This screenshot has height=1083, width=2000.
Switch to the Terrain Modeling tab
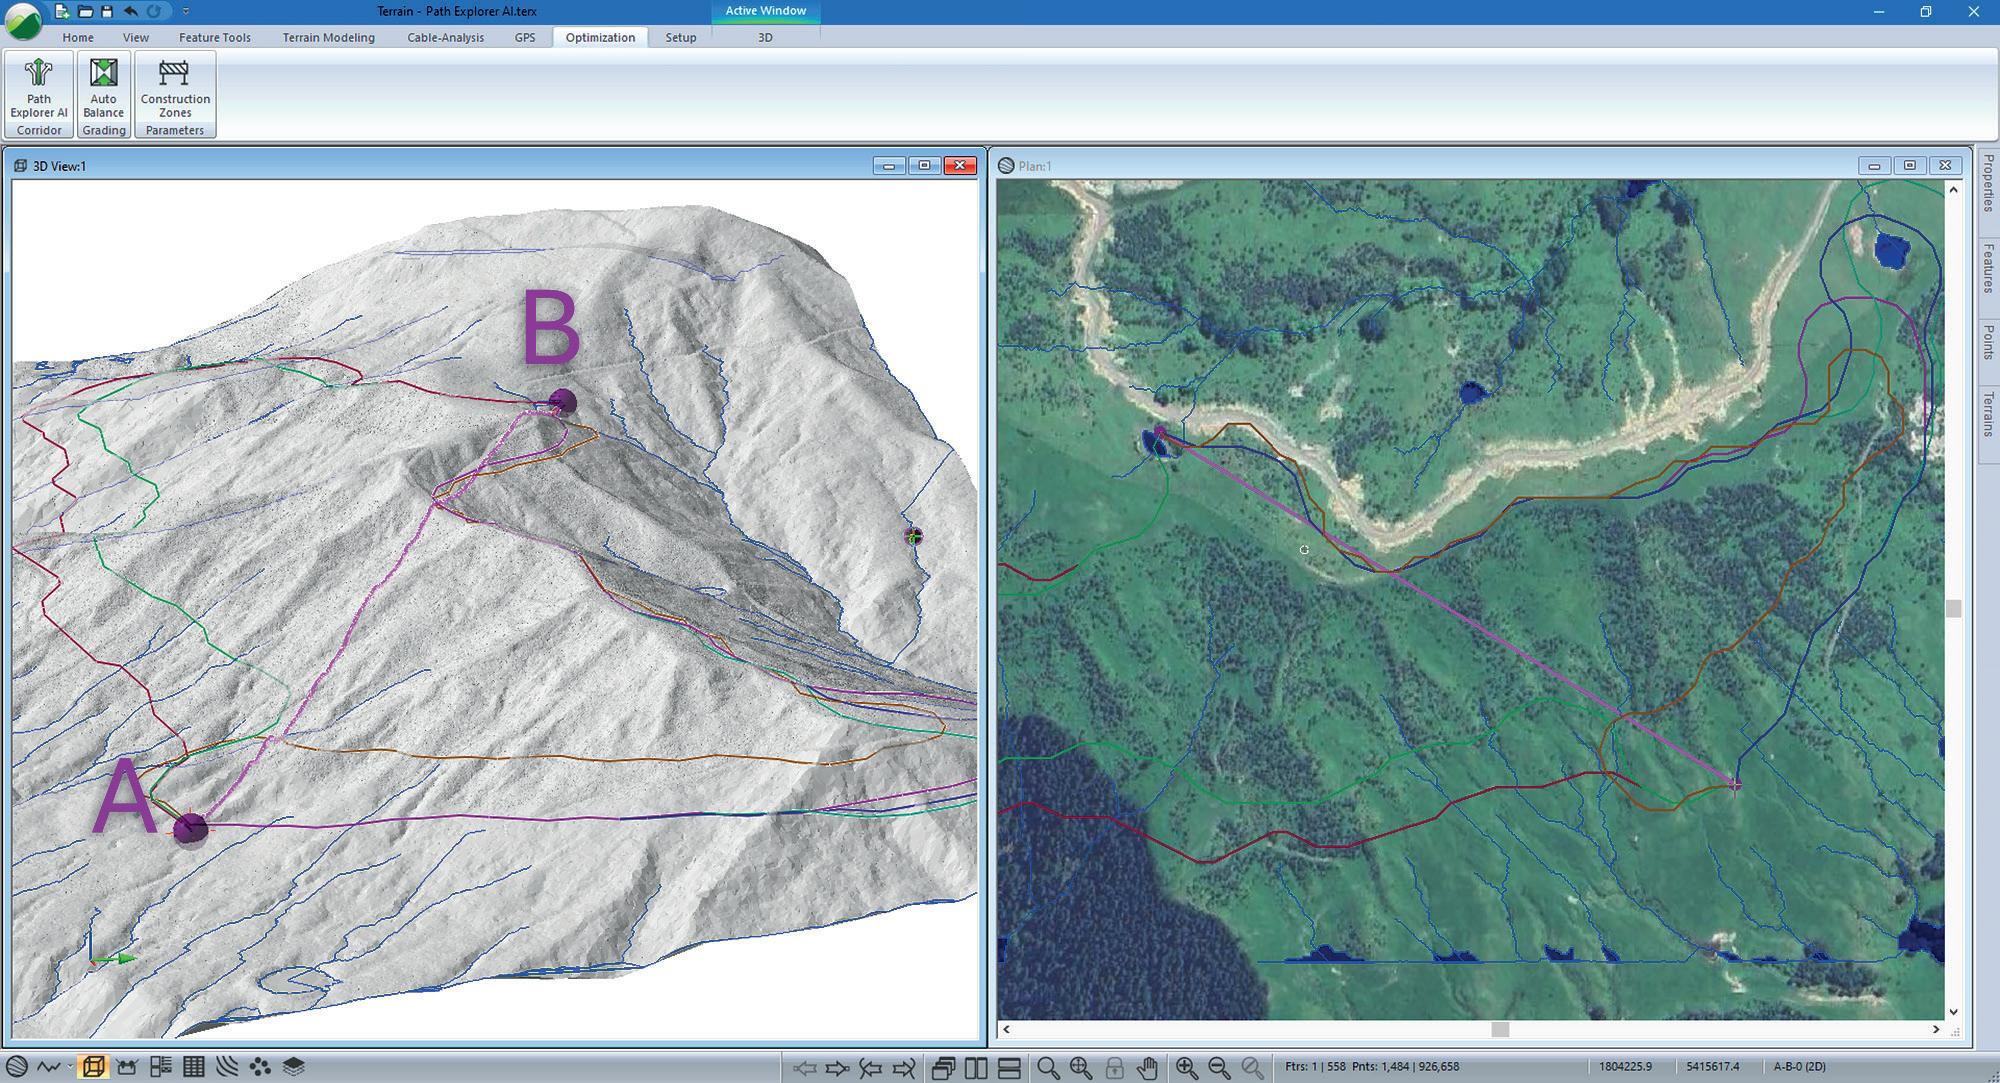pos(328,37)
